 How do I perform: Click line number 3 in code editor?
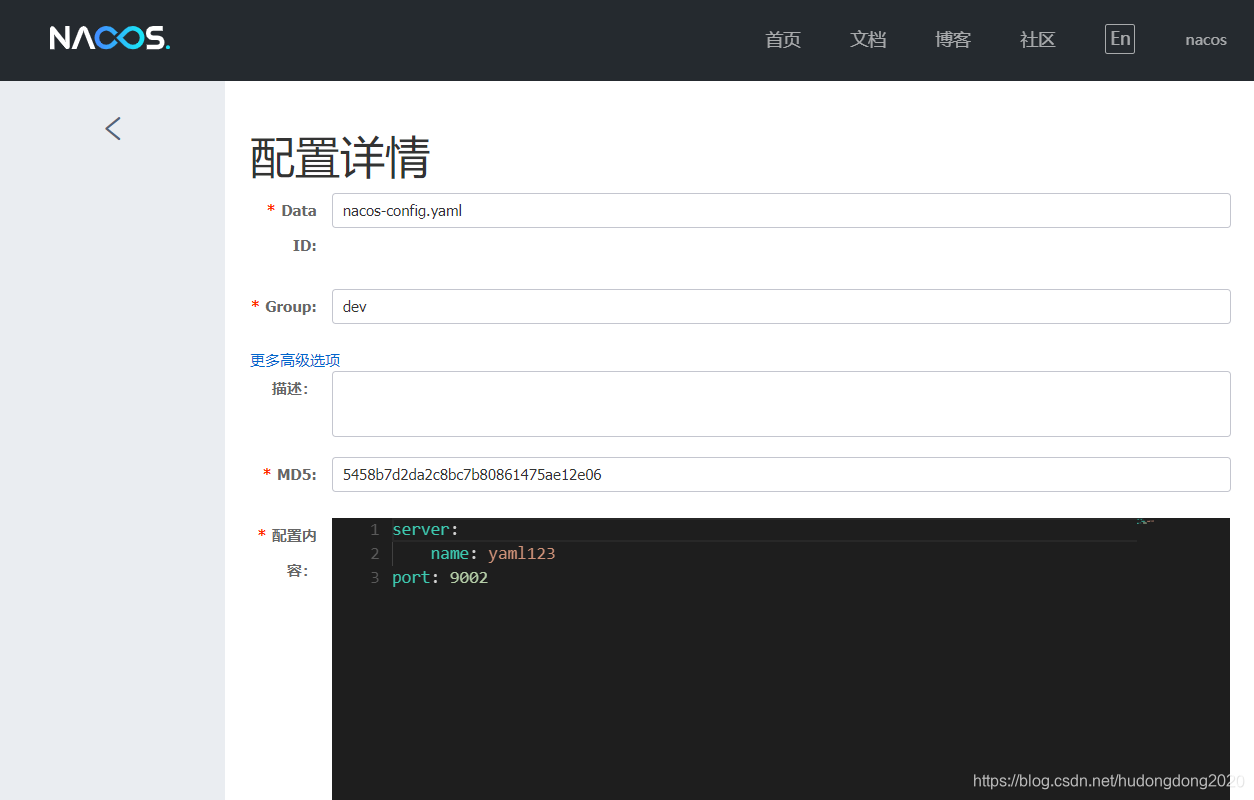(x=374, y=577)
